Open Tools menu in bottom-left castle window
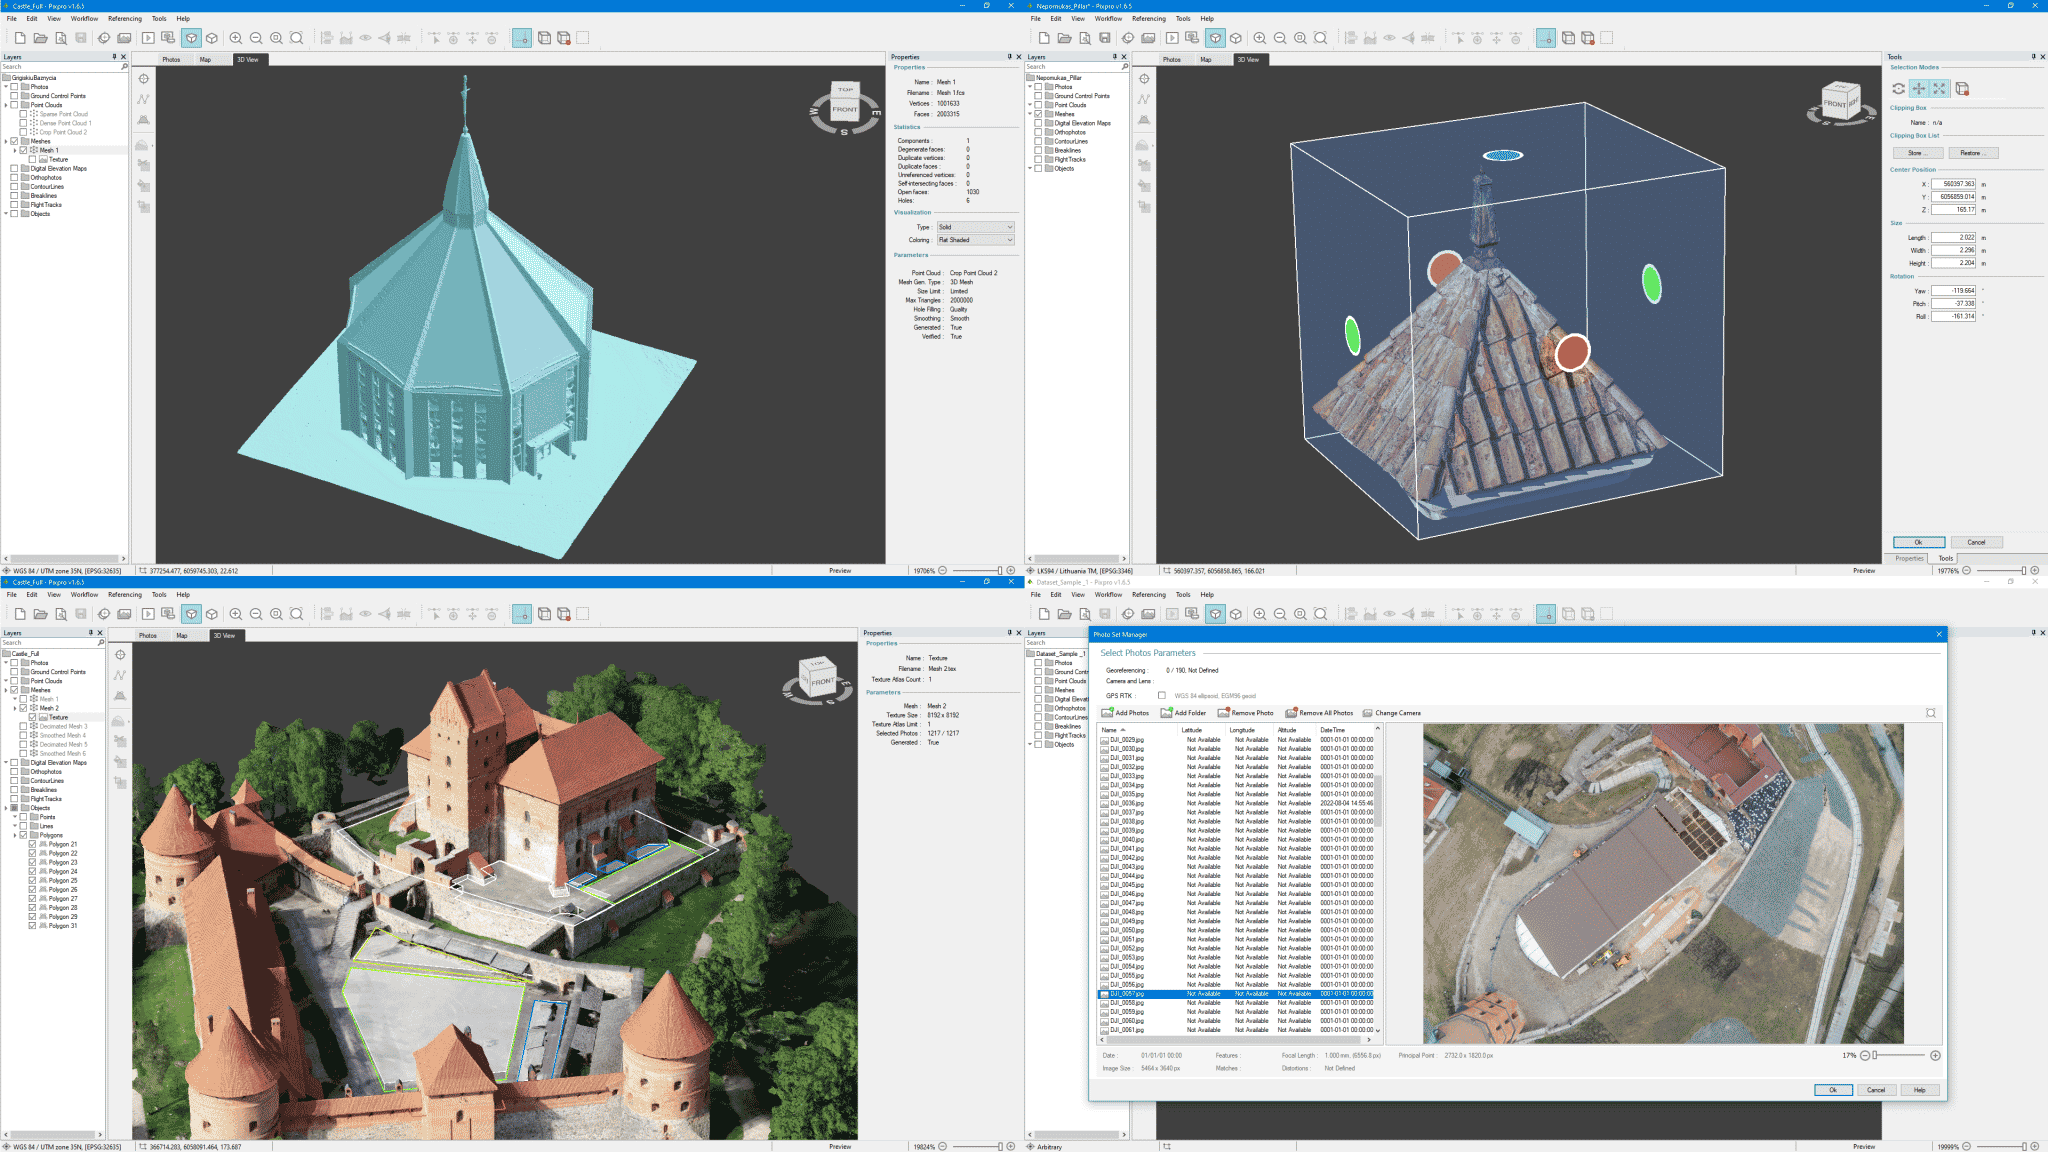2048x1152 pixels. [x=159, y=594]
